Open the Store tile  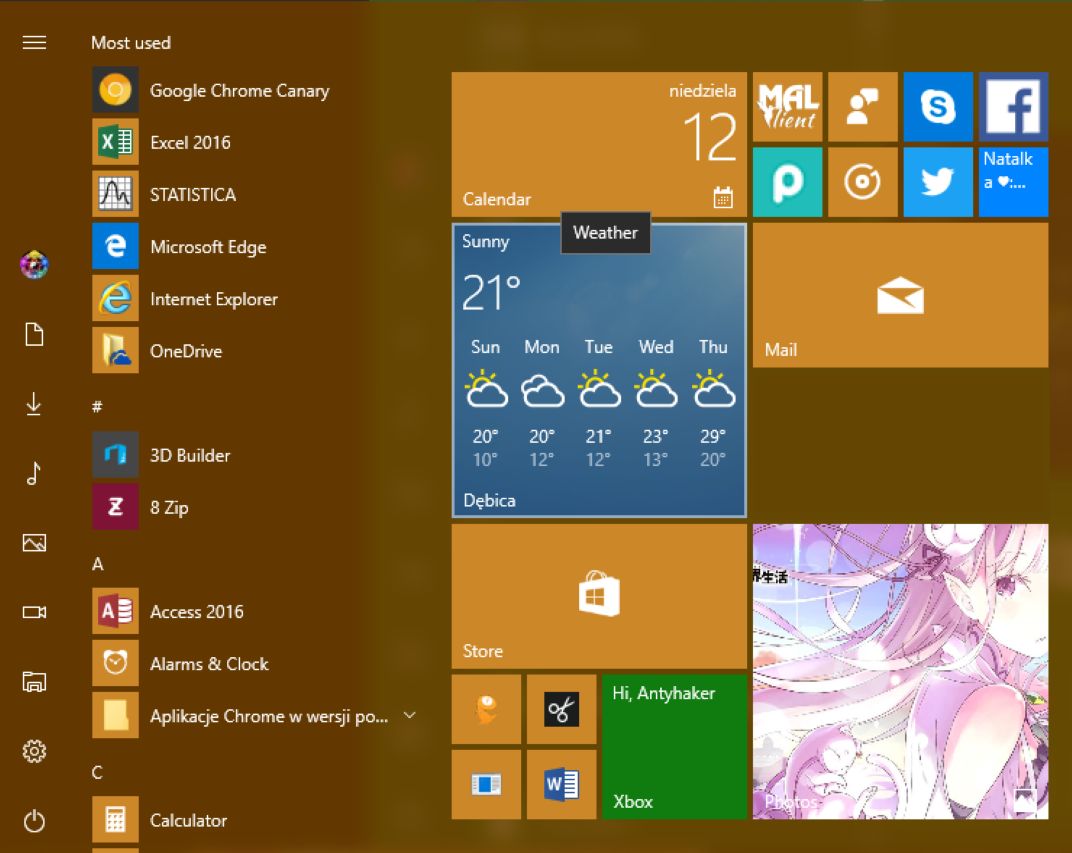(599, 596)
